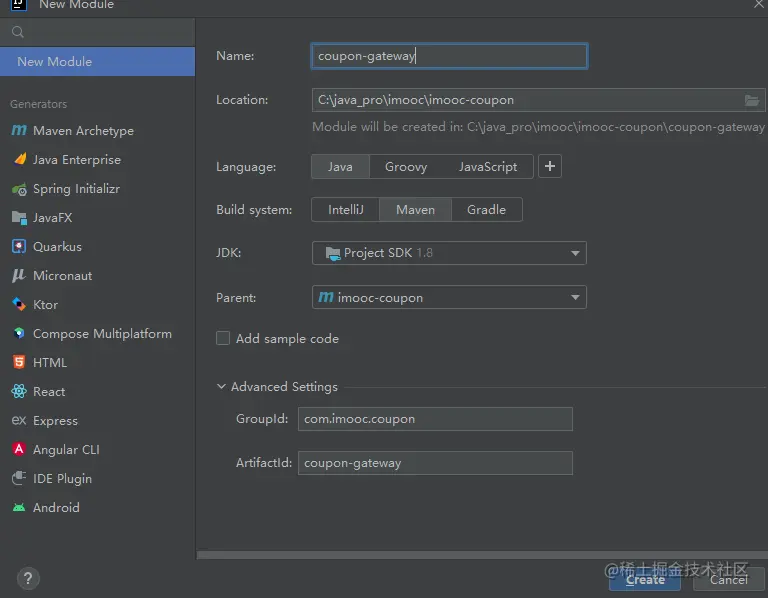This screenshot has width=768, height=598.
Task: Click the horizontal scrollbar above Create
Action: 482,555
